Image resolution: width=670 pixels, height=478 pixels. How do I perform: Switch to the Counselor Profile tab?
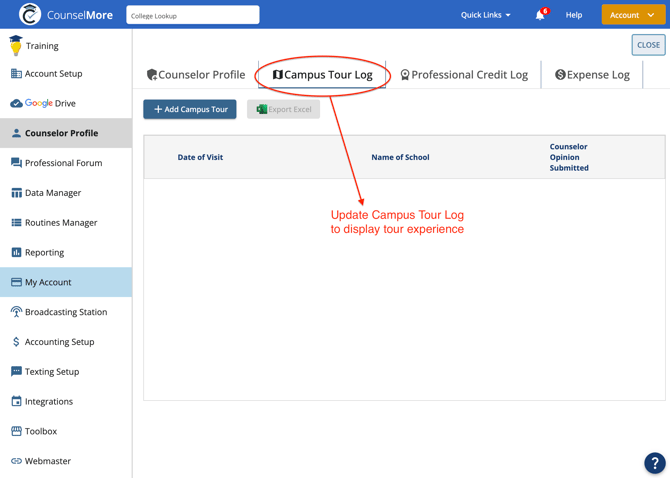pos(196,75)
